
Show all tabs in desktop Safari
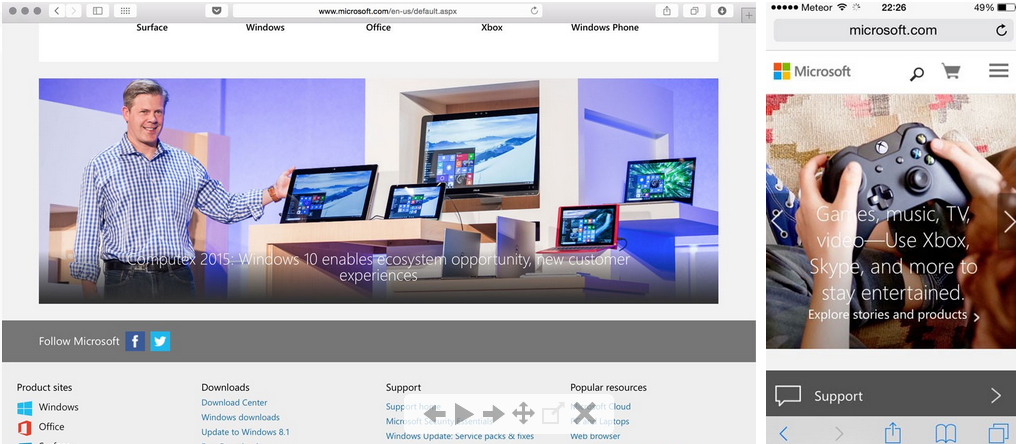click(694, 10)
